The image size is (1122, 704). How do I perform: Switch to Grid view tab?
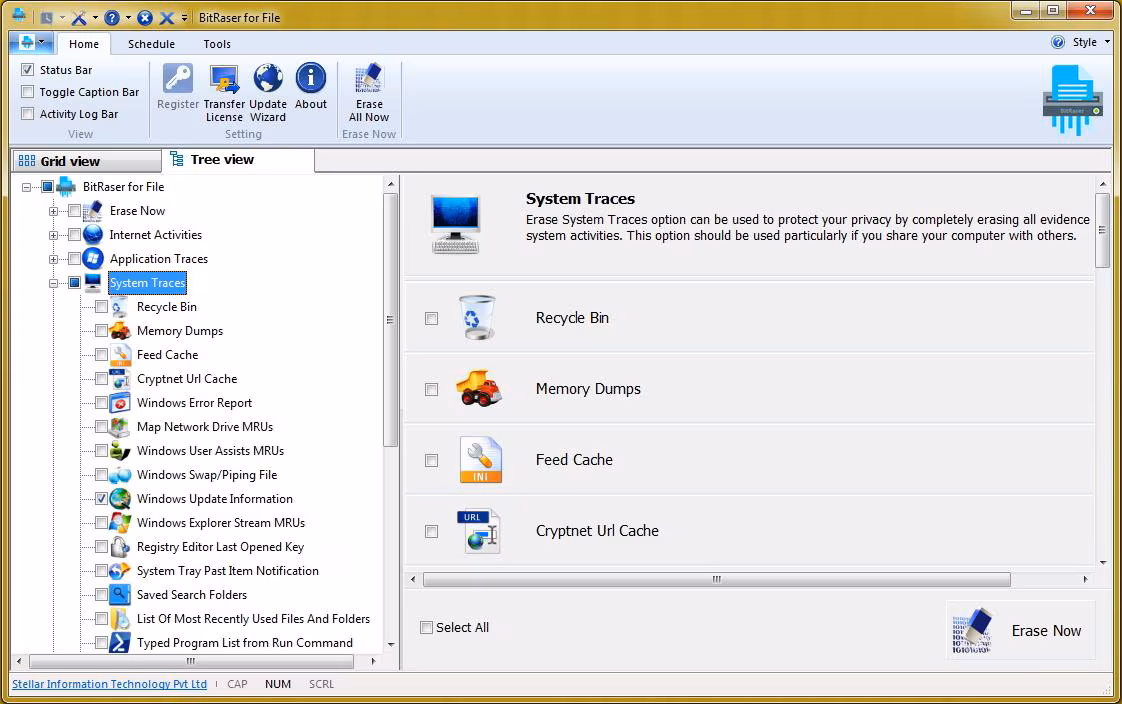[x=87, y=161]
